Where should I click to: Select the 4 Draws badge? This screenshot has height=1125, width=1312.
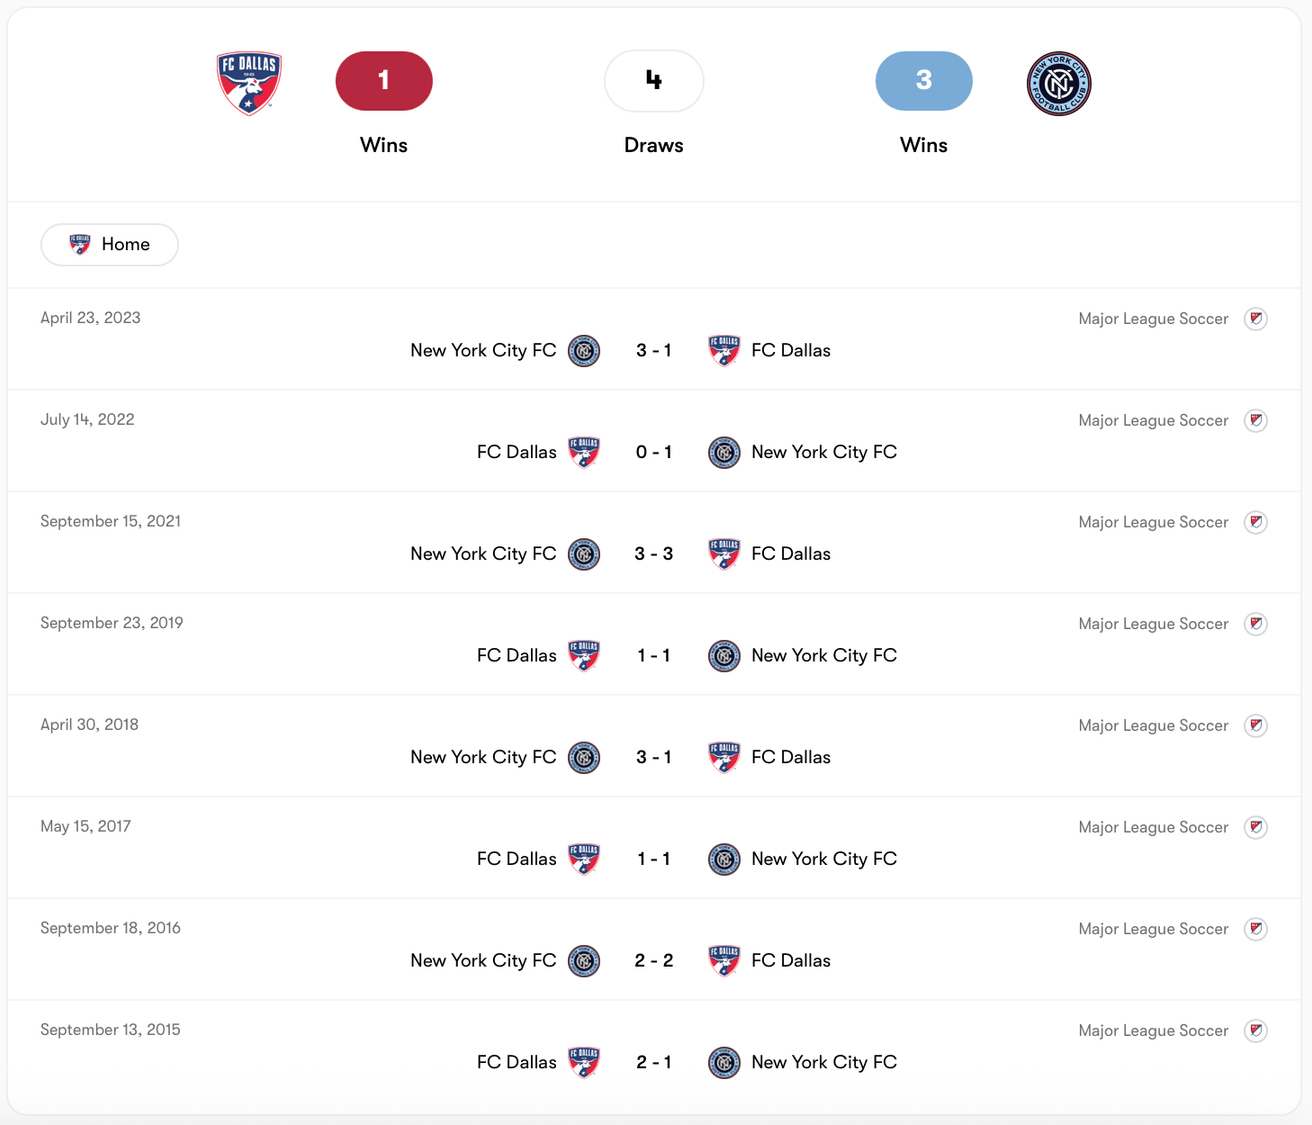tap(654, 81)
